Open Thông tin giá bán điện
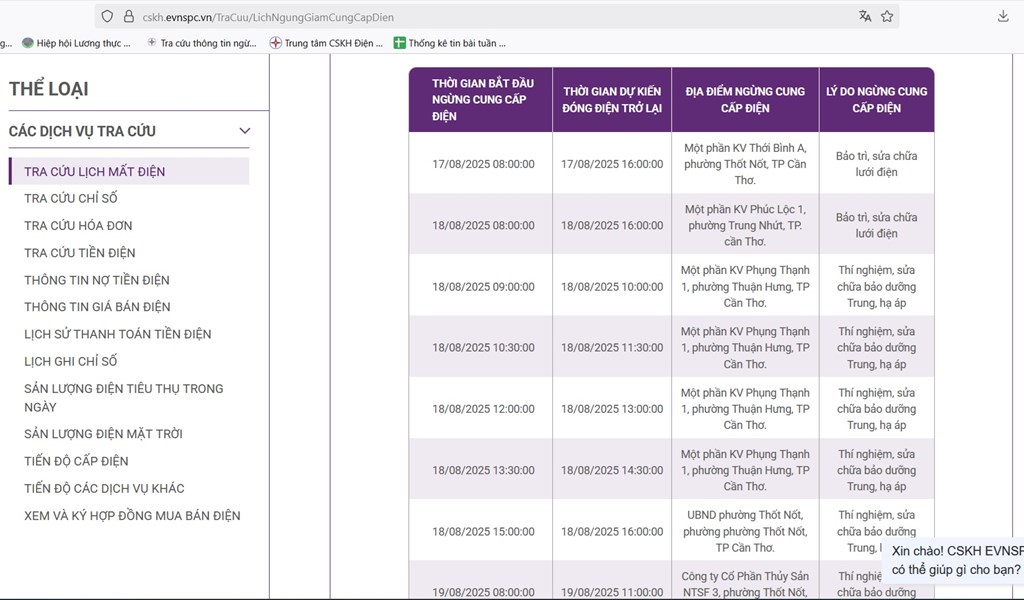The image size is (1024, 600). pyautogui.click(x=97, y=307)
